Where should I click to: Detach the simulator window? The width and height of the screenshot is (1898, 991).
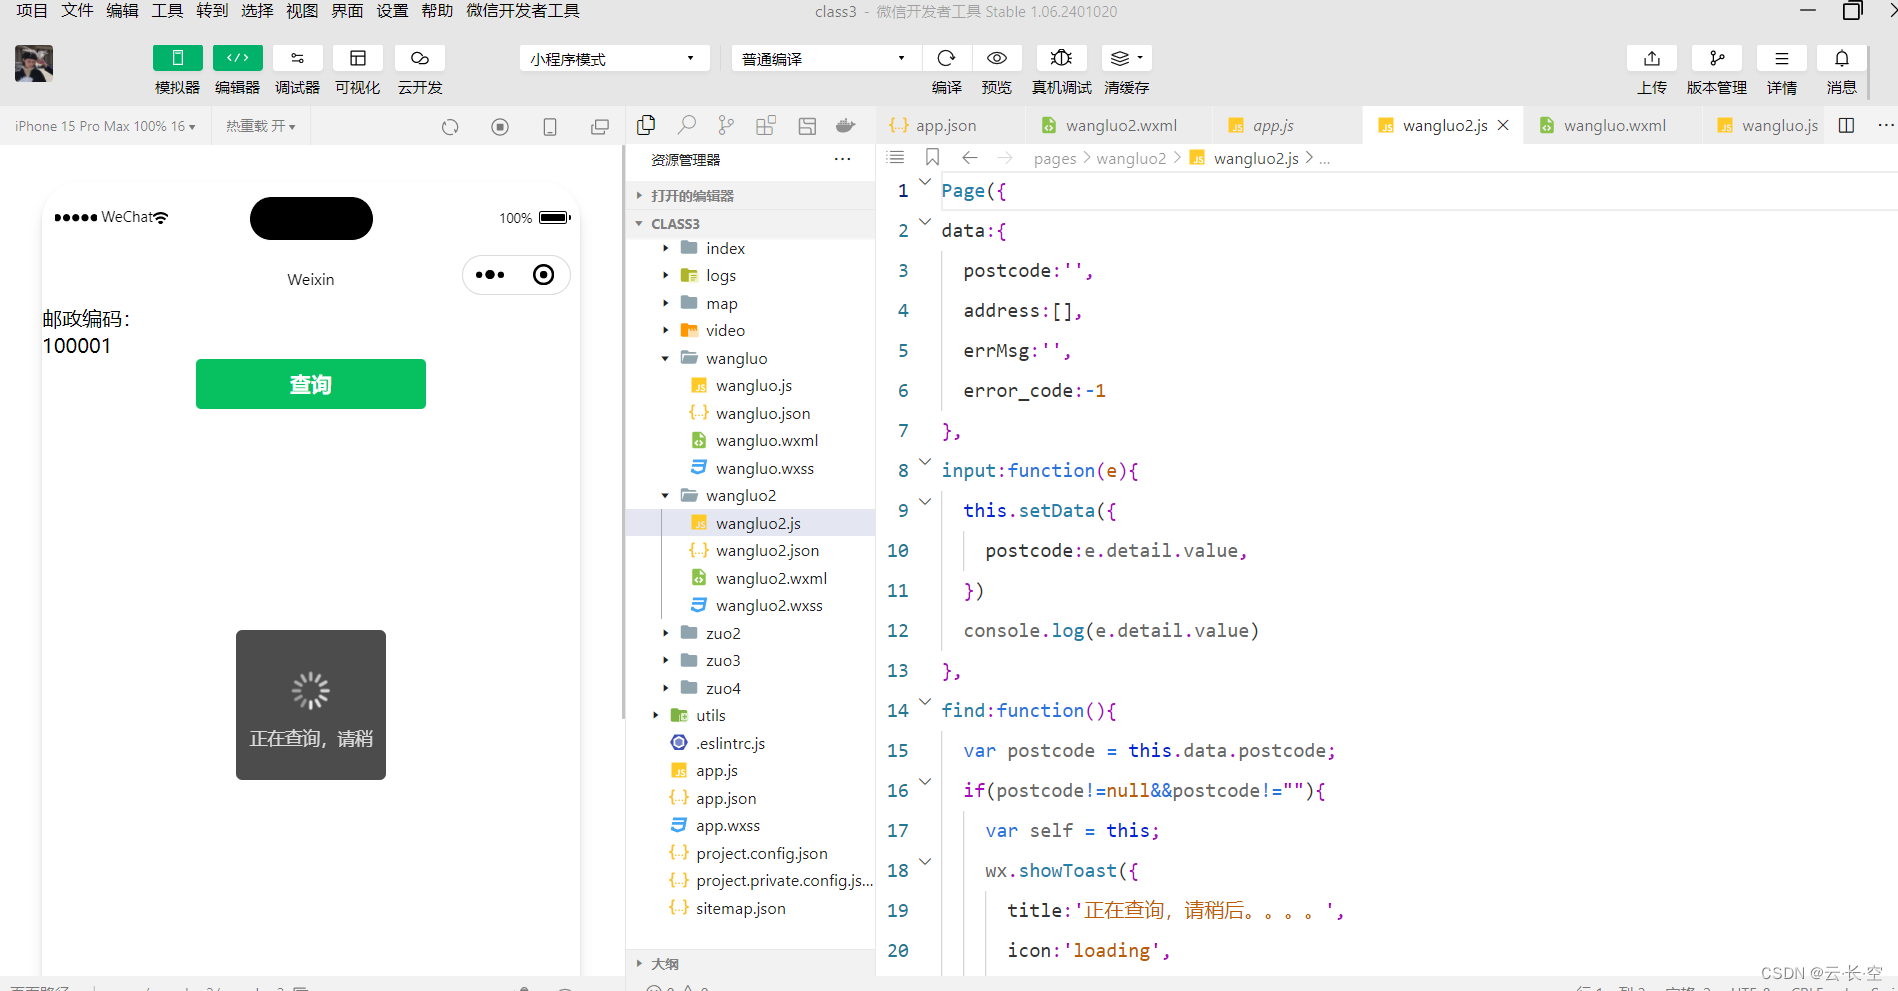click(600, 127)
